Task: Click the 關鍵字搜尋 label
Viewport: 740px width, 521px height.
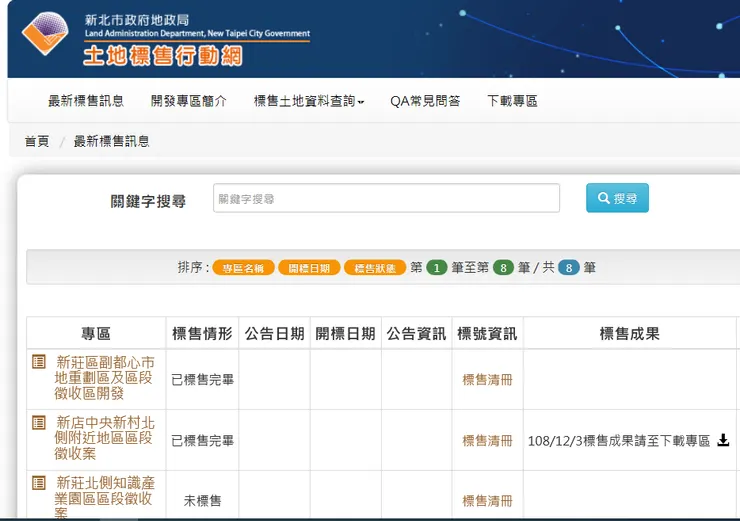Action: click(148, 202)
